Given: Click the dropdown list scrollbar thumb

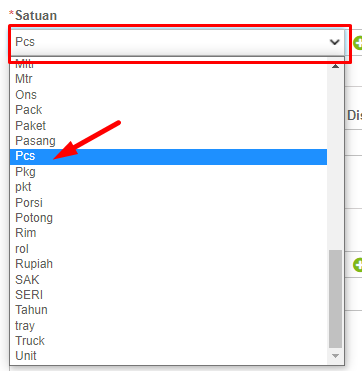Looking at the screenshot, I should [335, 299].
